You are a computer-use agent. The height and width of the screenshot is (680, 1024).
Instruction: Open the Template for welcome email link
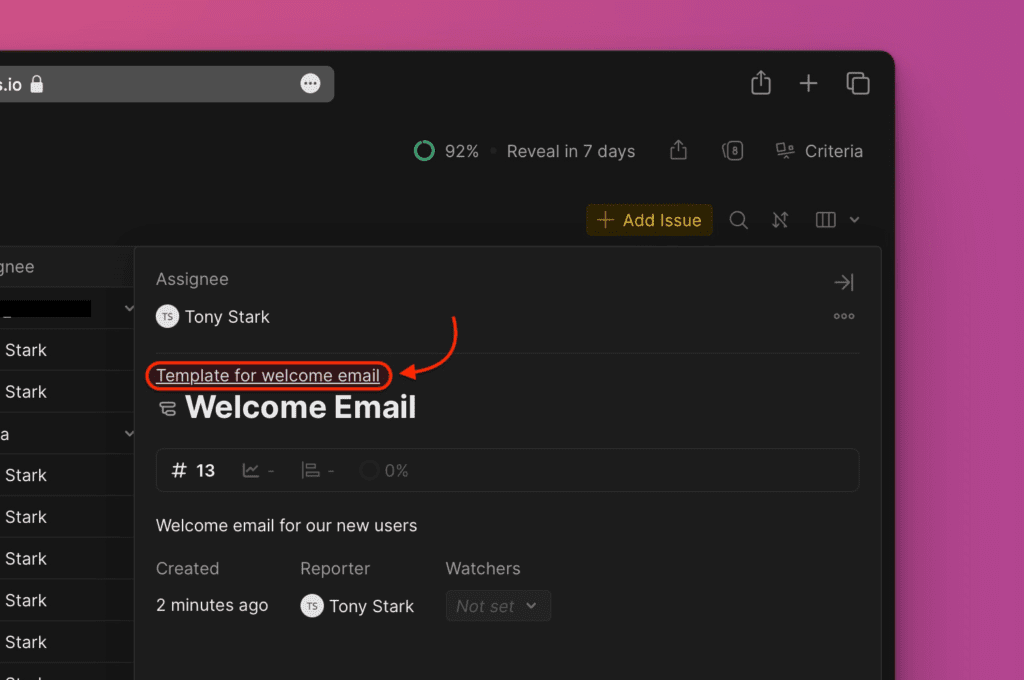268,376
